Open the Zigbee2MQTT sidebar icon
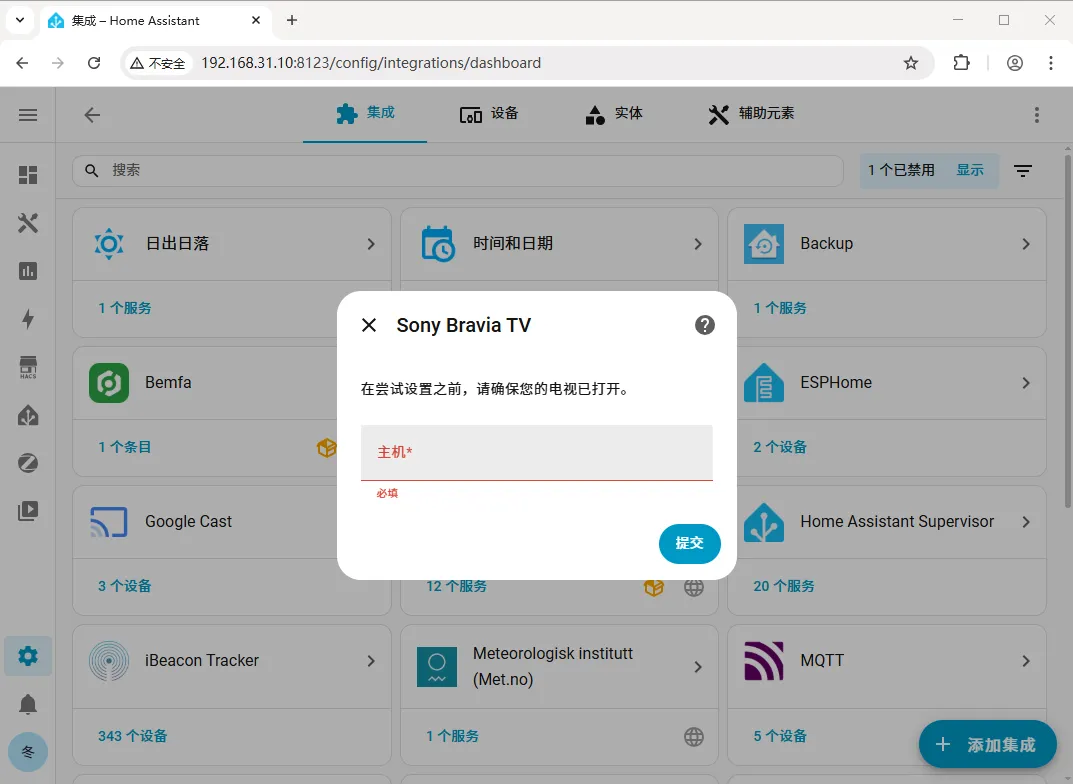 (x=28, y=463)
